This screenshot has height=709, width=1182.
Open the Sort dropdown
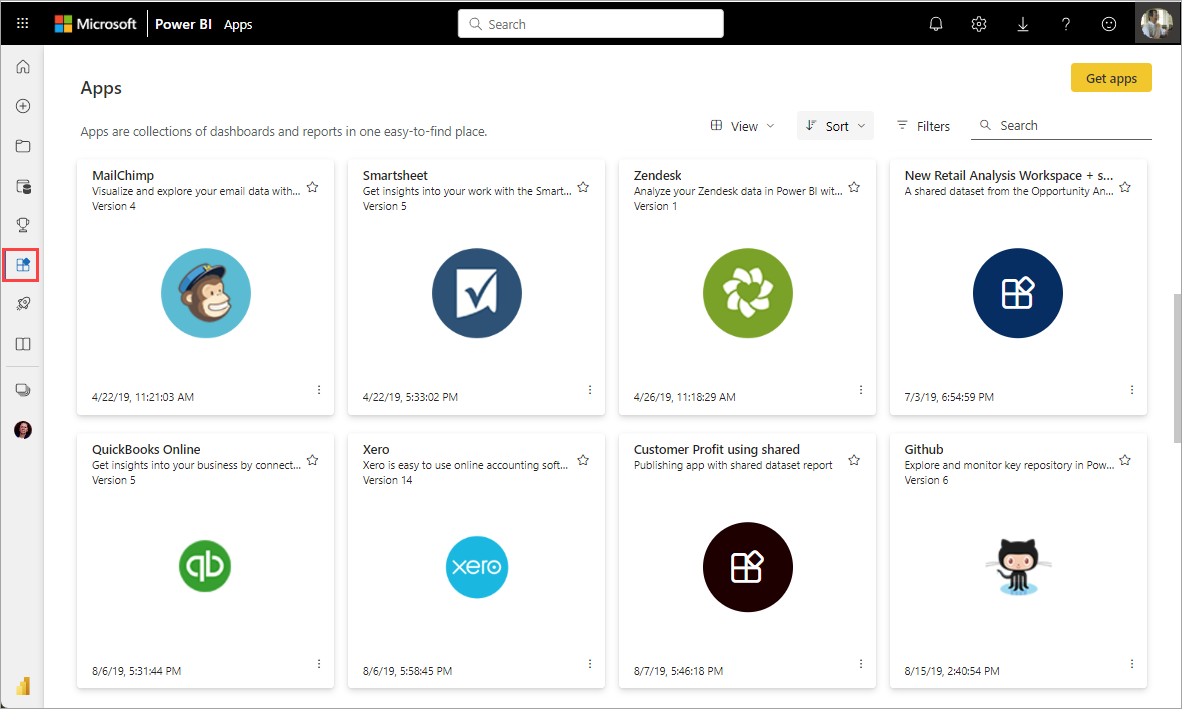coord(835,125)
